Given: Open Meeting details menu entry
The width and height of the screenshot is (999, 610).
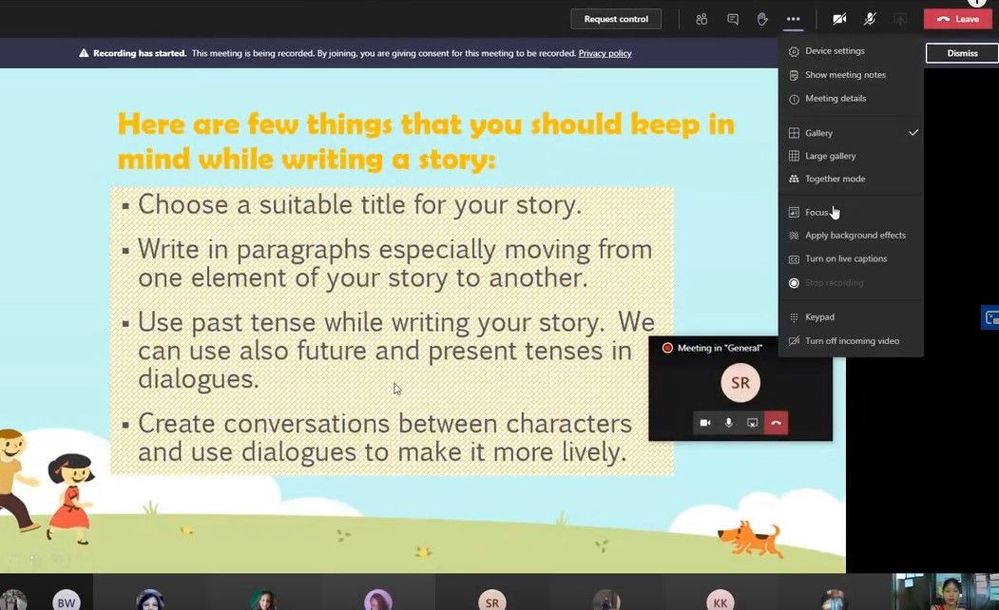Looking at the screenshot, I should coord(851,99).
